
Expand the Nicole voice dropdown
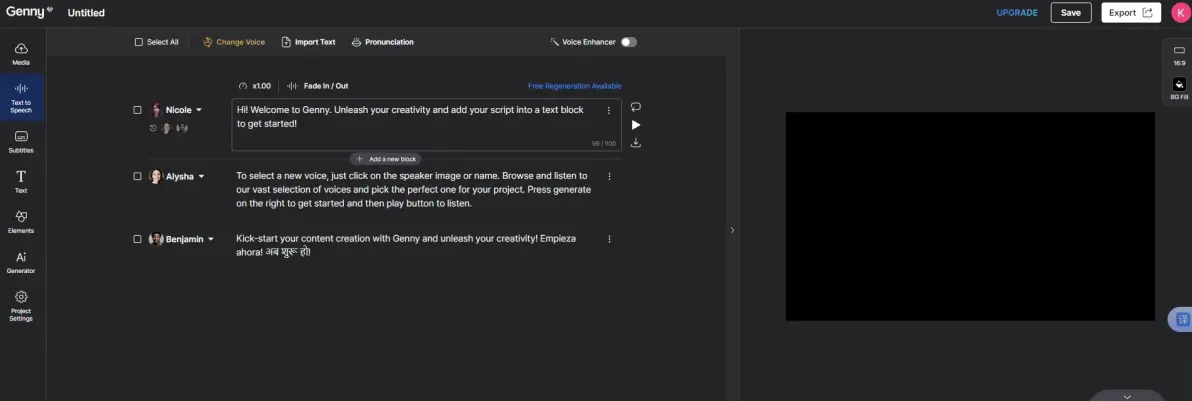tap(199, 110)
